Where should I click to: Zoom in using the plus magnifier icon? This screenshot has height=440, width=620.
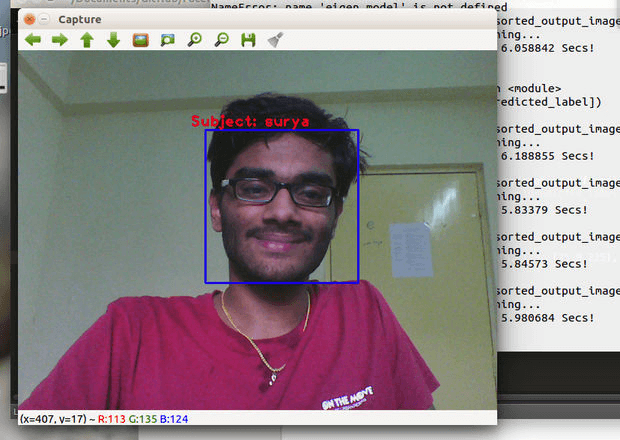click(195, 40)
